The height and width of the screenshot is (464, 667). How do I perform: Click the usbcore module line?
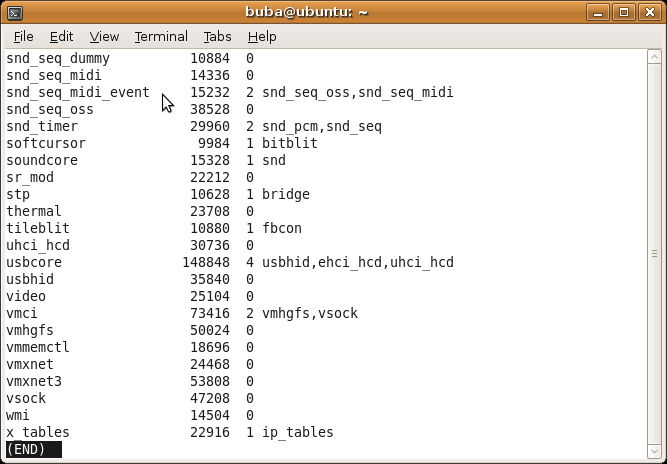(230, 262)
